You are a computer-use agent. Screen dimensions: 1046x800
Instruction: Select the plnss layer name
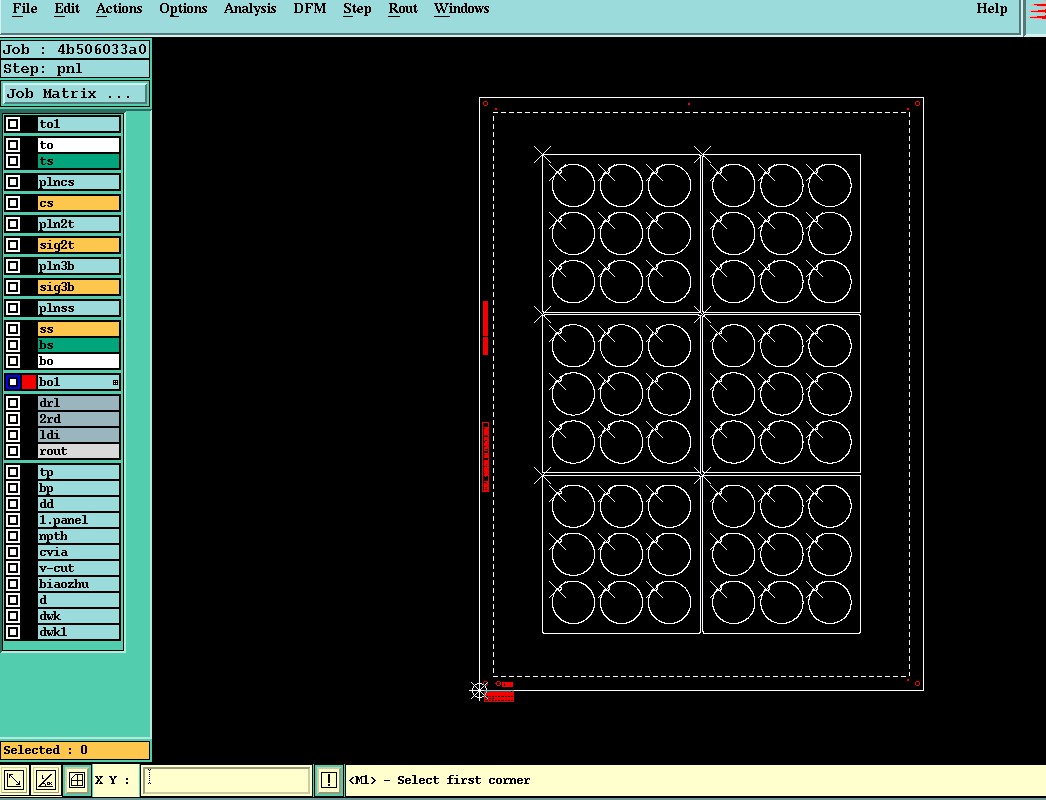79,308
